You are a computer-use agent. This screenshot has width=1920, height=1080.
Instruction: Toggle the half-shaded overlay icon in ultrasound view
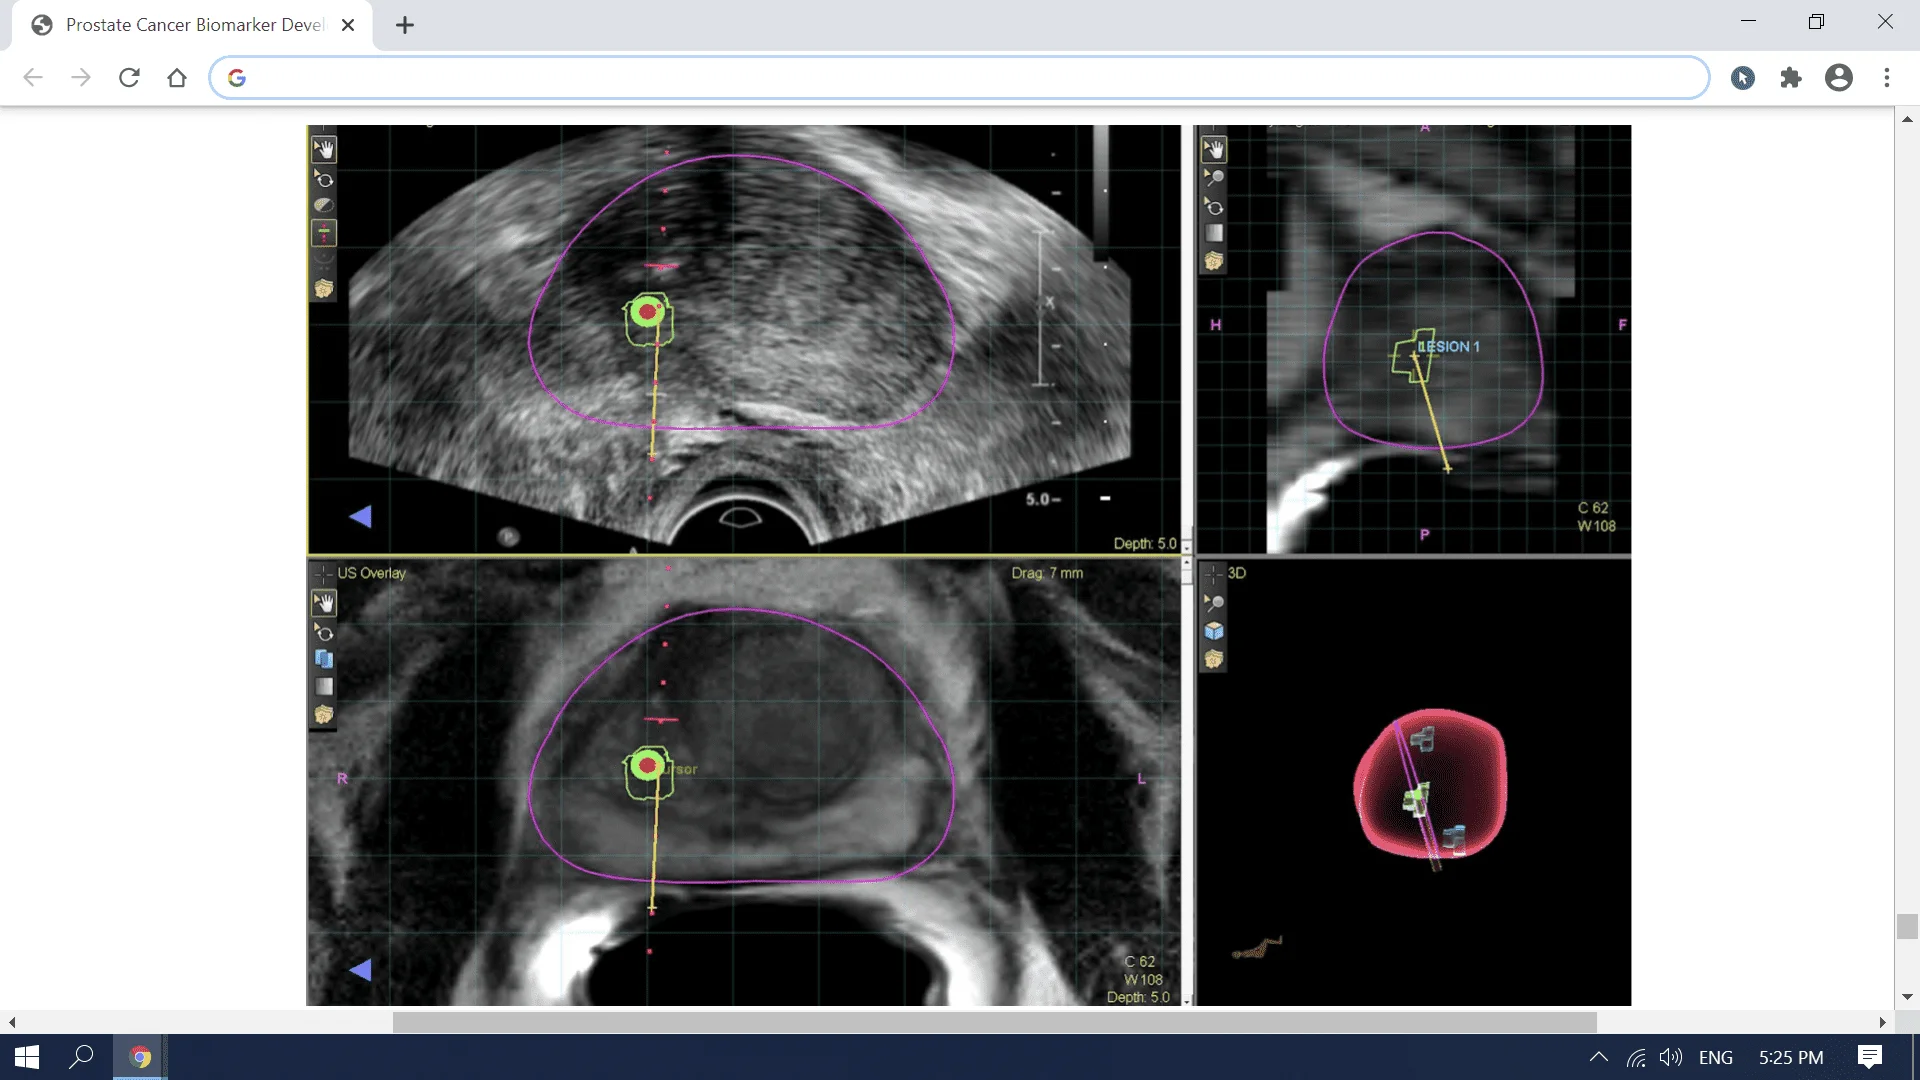[x=324, y=205]
